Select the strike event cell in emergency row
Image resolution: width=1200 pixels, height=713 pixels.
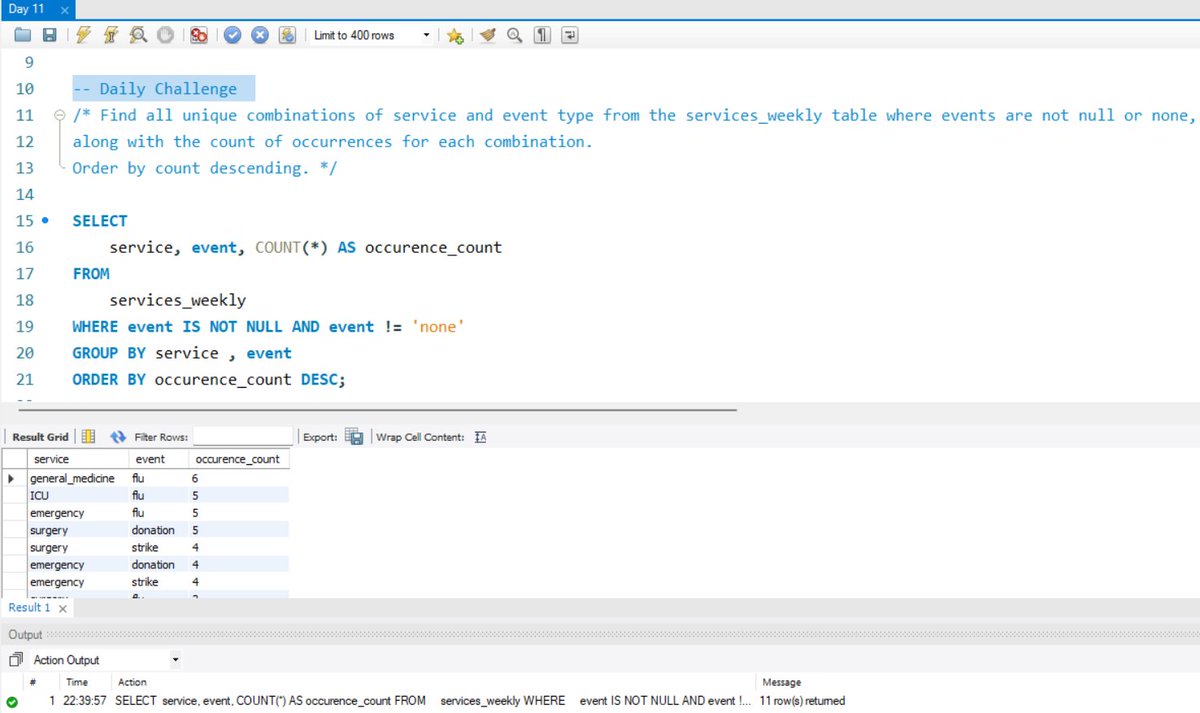158,582
